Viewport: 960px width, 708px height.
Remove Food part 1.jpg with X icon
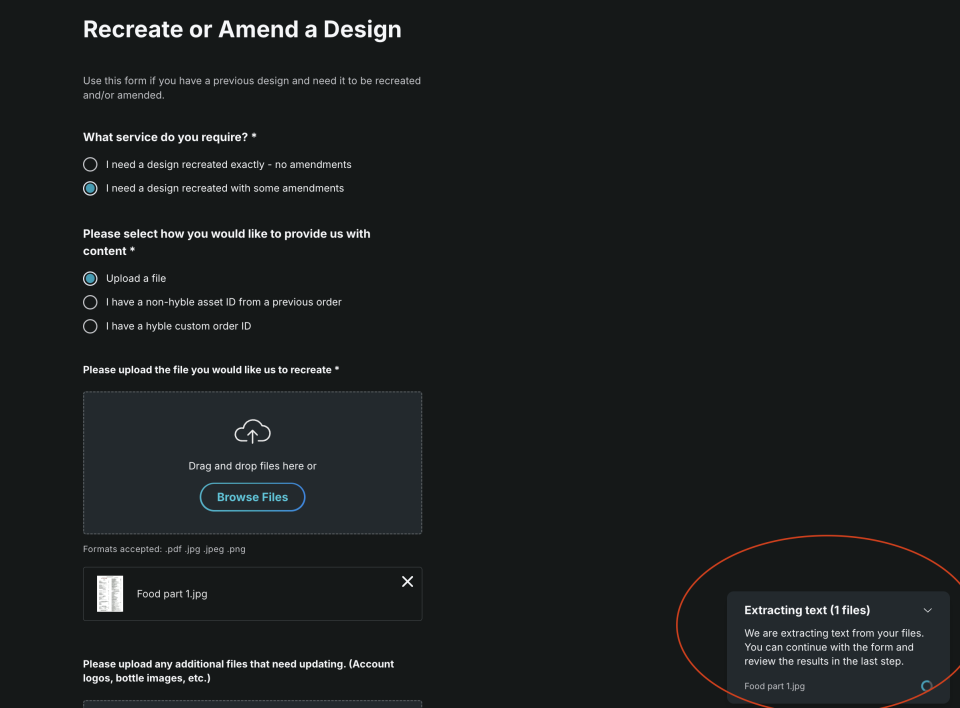pyautogui.click(x=407, y=582)
